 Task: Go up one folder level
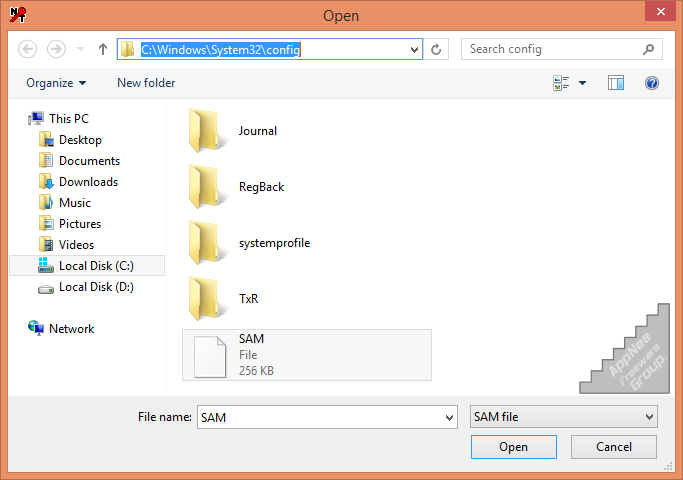point(103,49)
